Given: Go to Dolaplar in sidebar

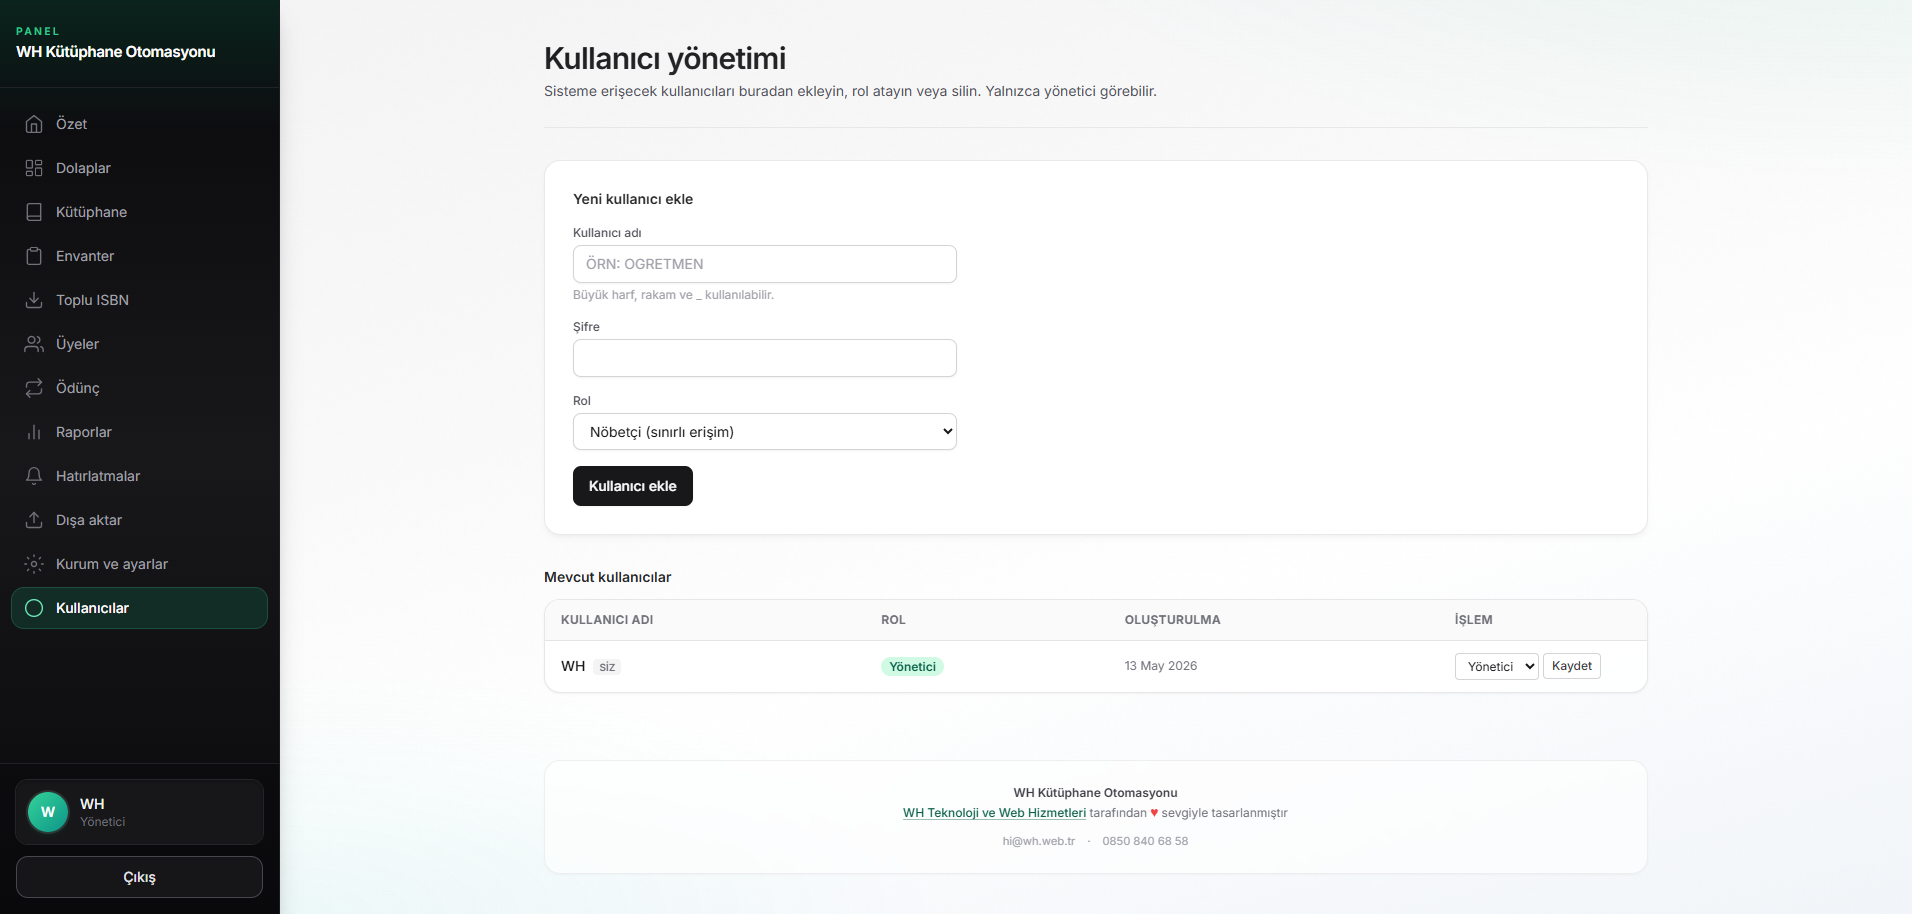Looking at the screenshot, I should [x=139, y=168].
